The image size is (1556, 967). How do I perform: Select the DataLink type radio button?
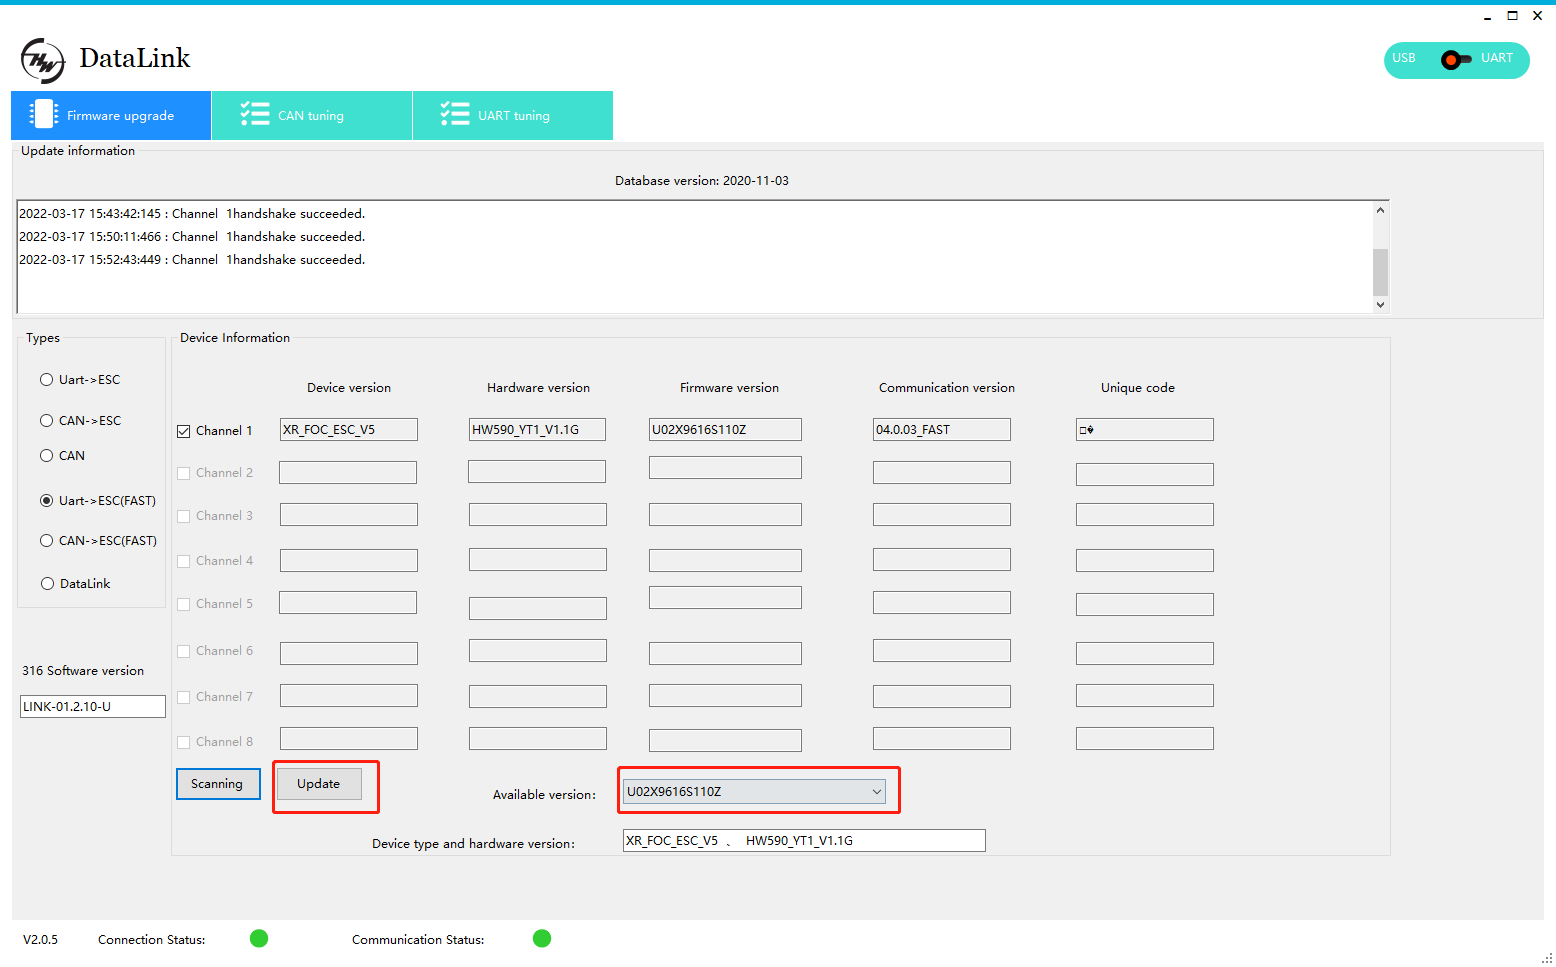[x=47, y=584]
